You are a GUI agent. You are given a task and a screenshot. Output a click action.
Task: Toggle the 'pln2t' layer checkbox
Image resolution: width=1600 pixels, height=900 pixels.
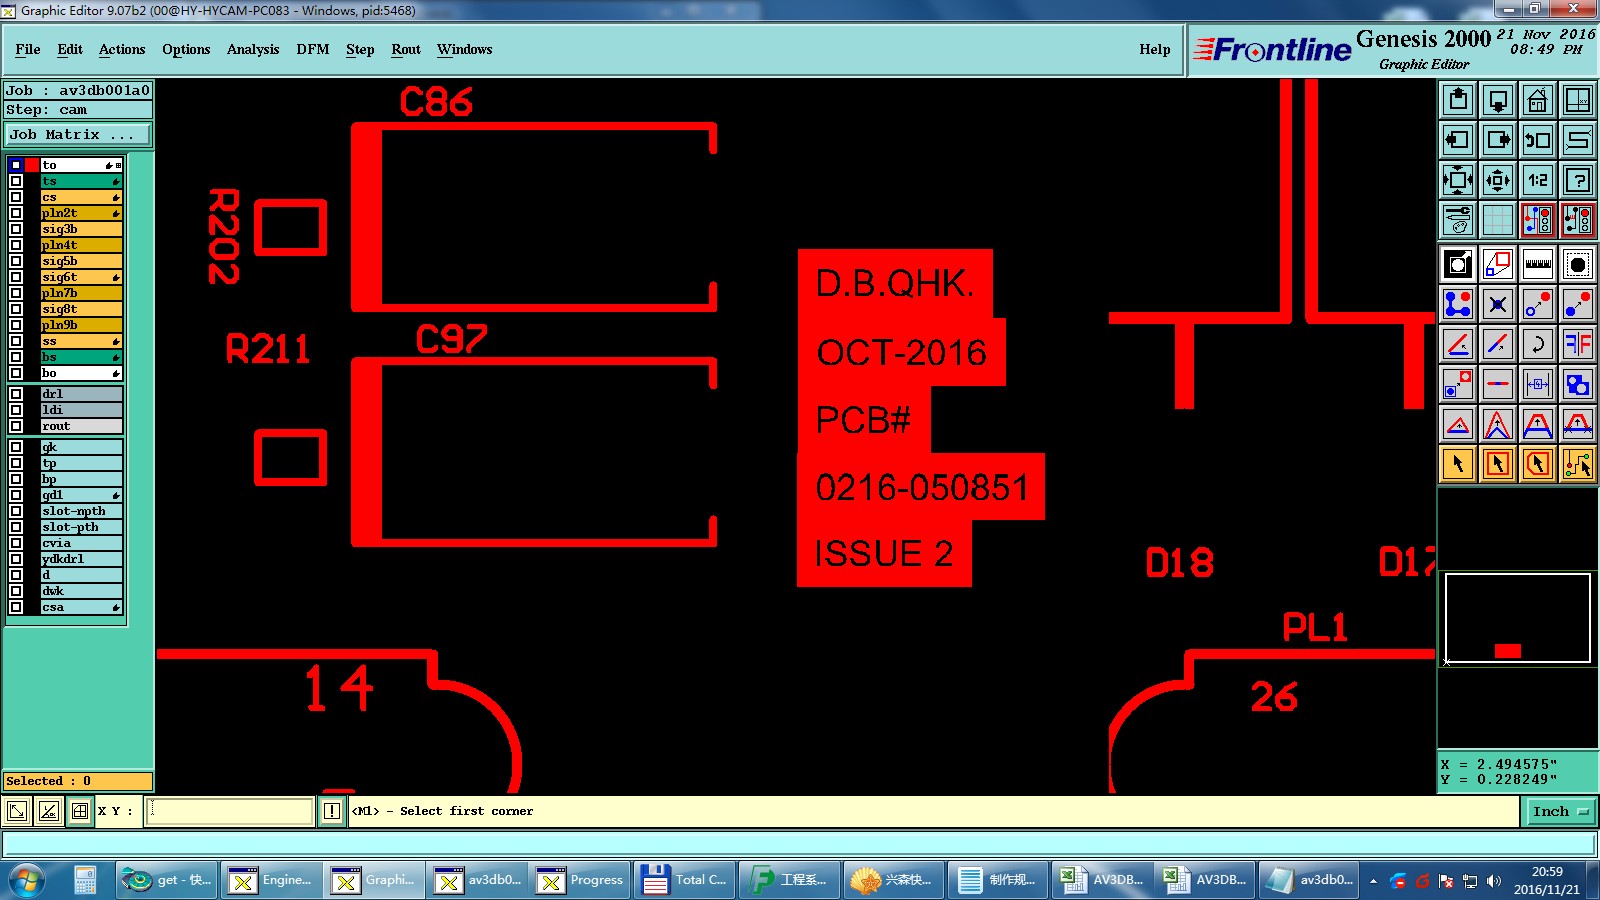point(16,213)
